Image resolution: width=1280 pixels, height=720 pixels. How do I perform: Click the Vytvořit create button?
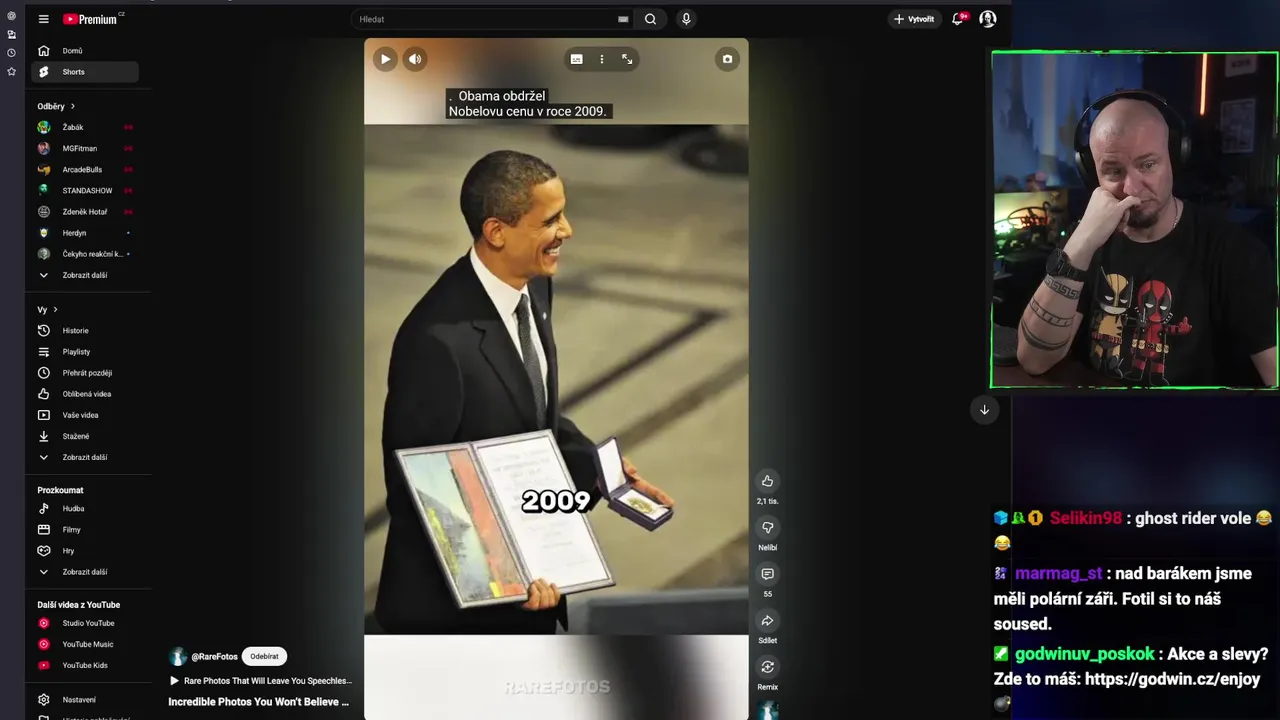914,19
